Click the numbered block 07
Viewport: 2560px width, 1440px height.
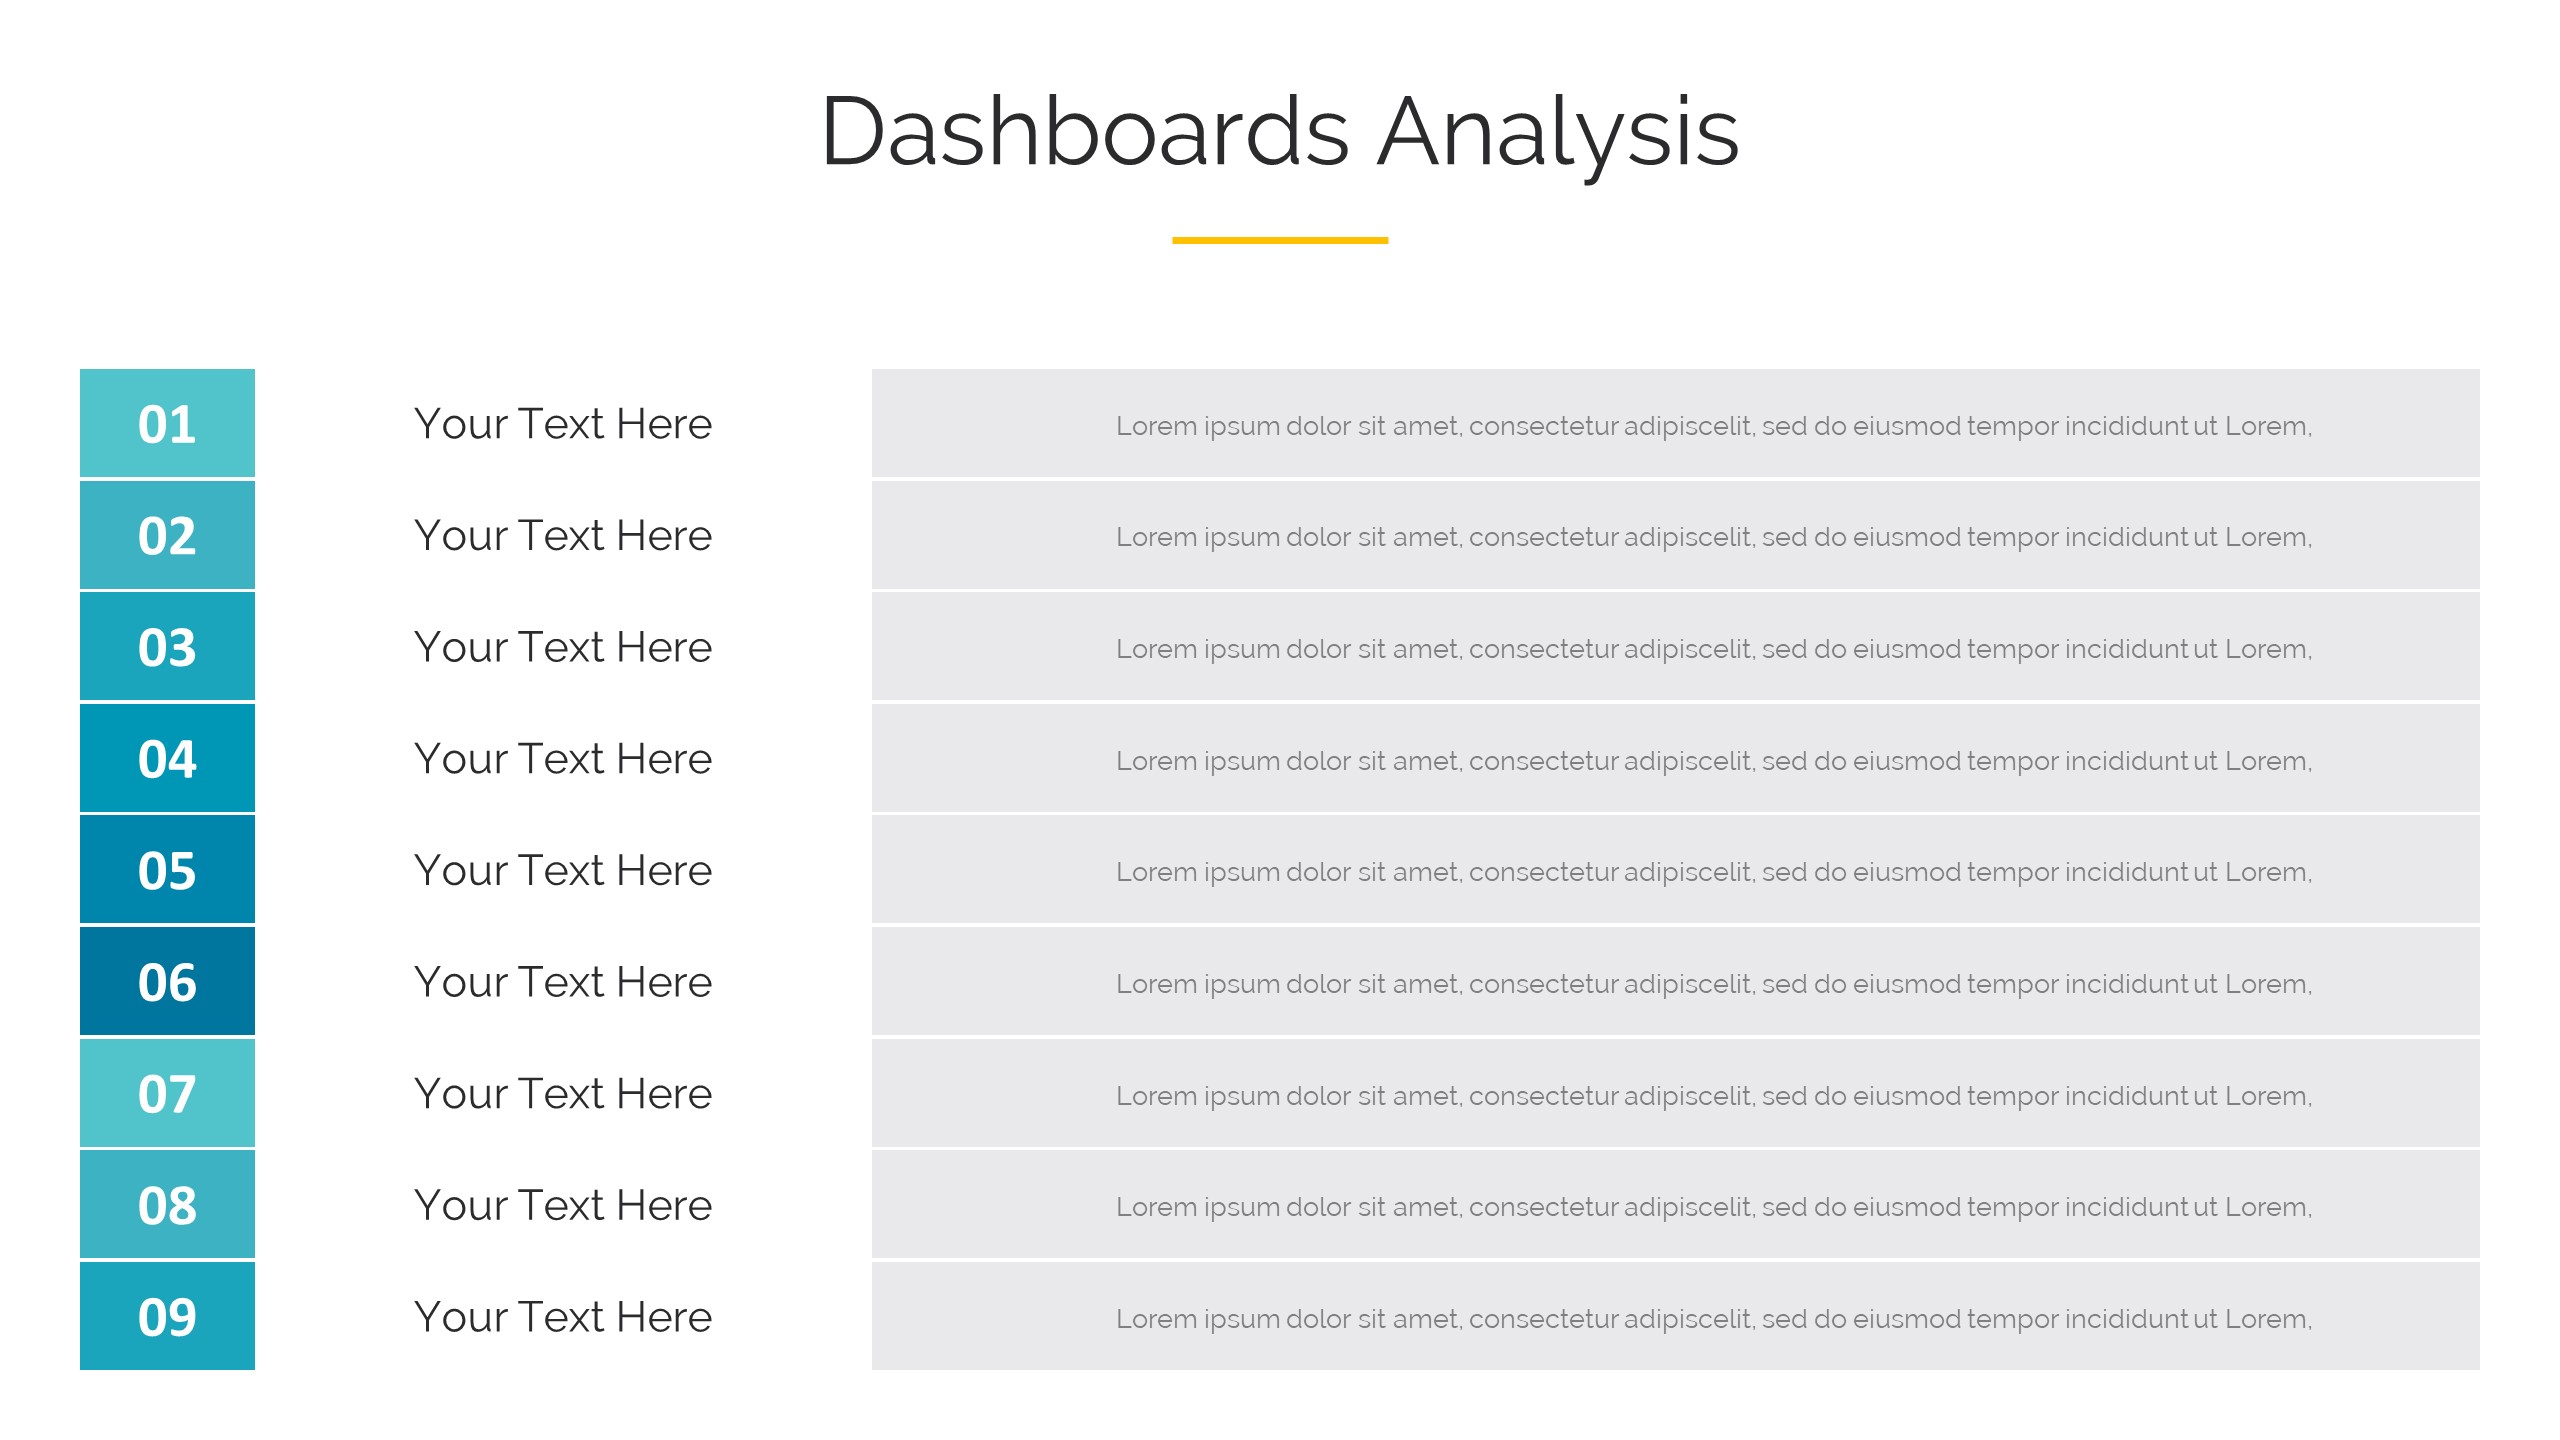pyautogui.click(x=167, y=1093)
